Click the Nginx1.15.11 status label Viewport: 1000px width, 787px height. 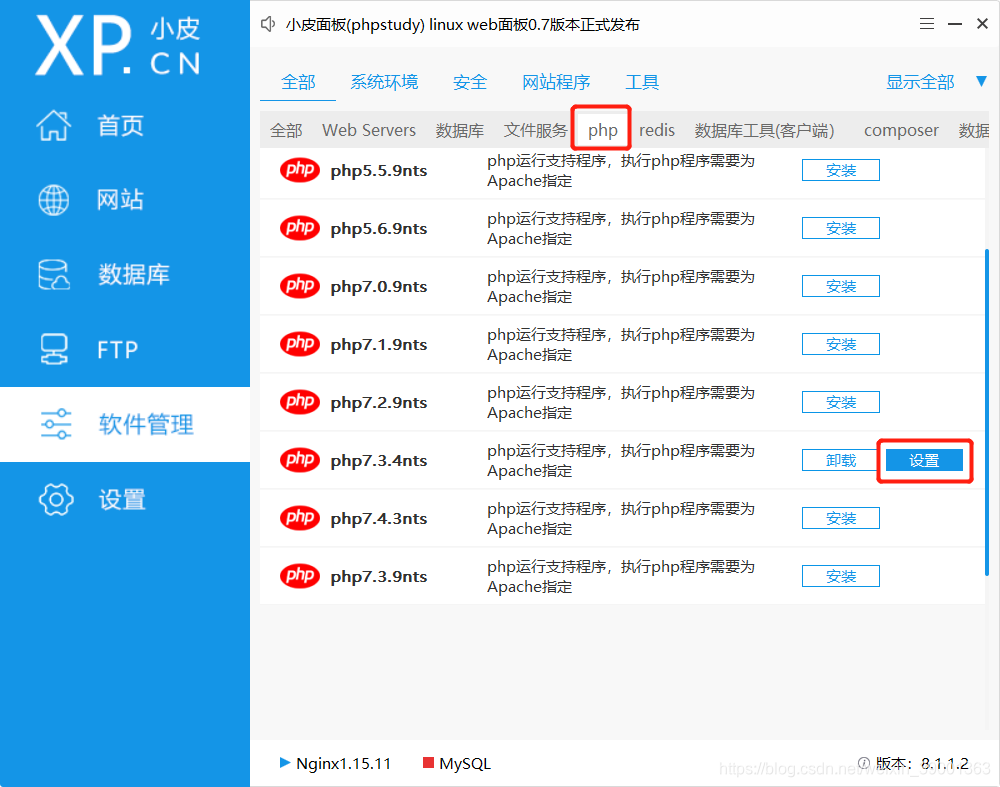(x=343, y=763)
